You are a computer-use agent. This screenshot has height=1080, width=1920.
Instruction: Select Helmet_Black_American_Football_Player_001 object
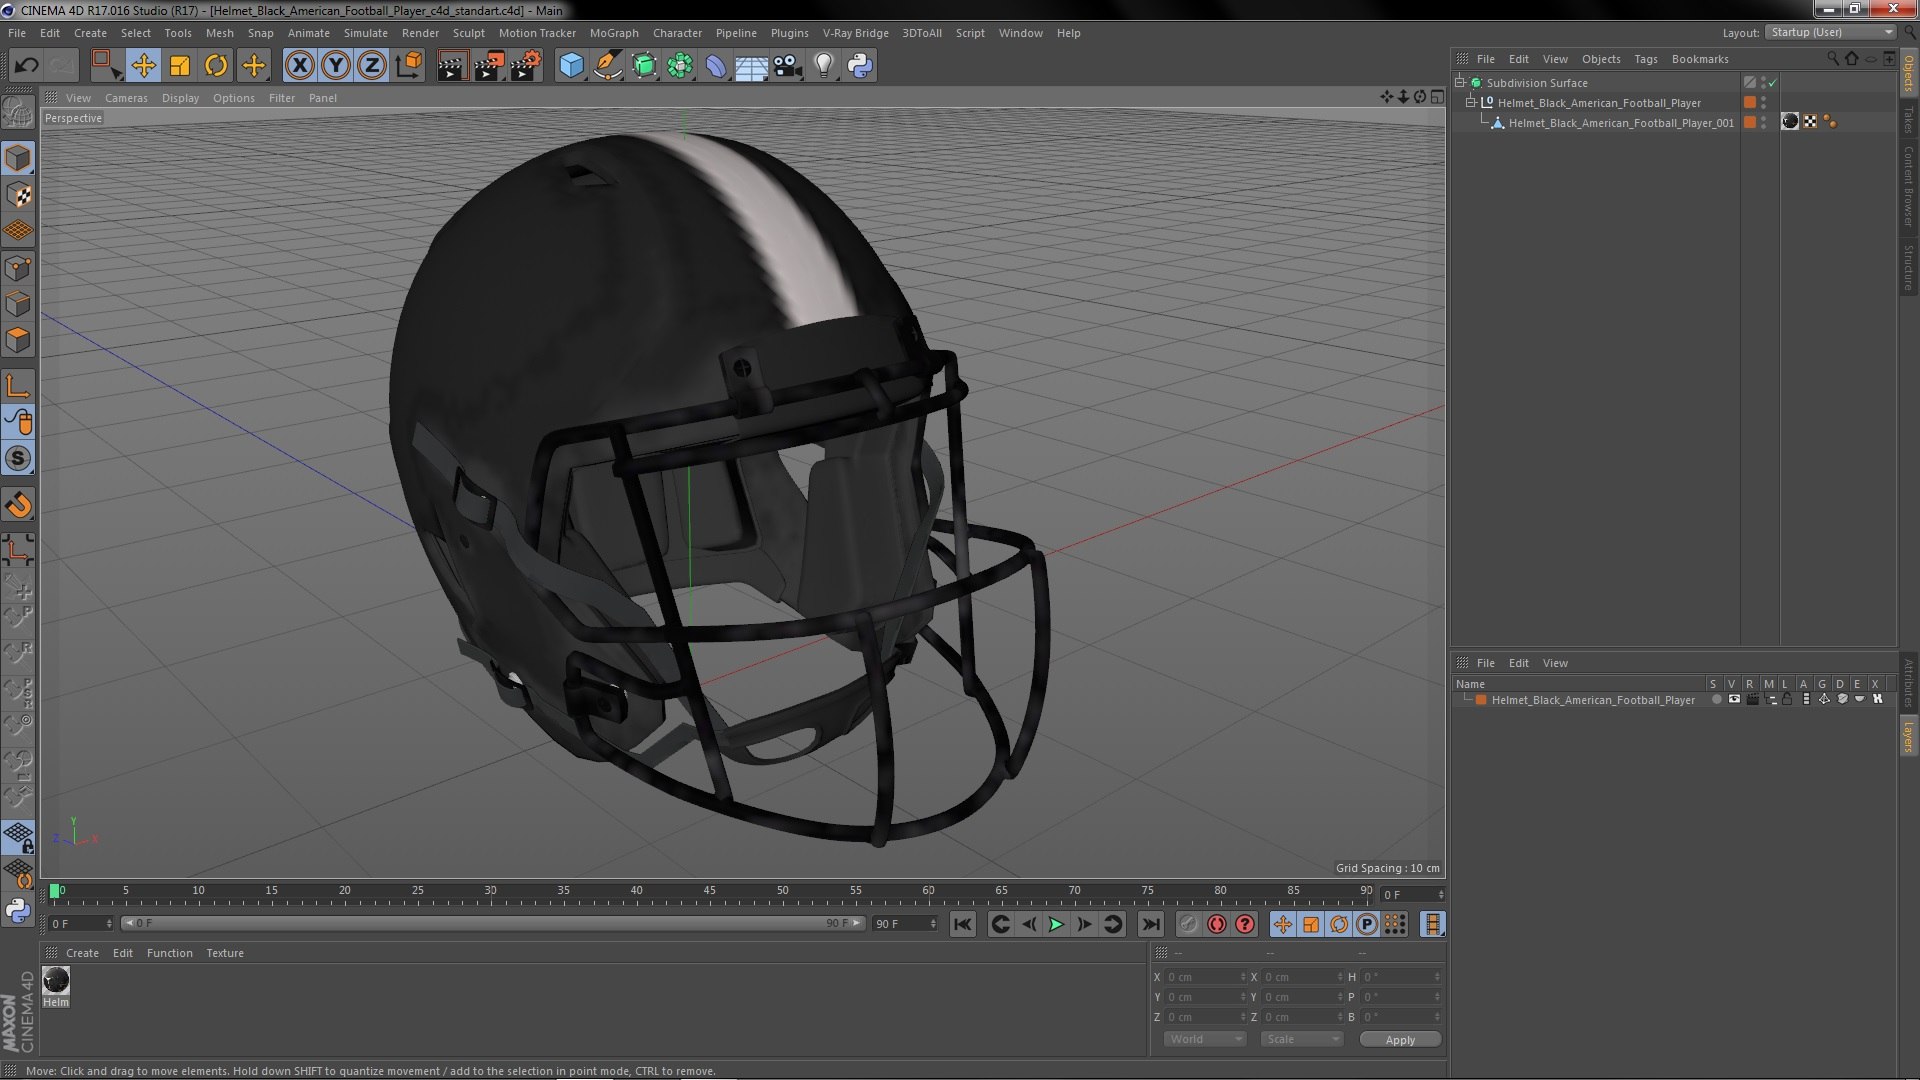tap(1621, 123)
